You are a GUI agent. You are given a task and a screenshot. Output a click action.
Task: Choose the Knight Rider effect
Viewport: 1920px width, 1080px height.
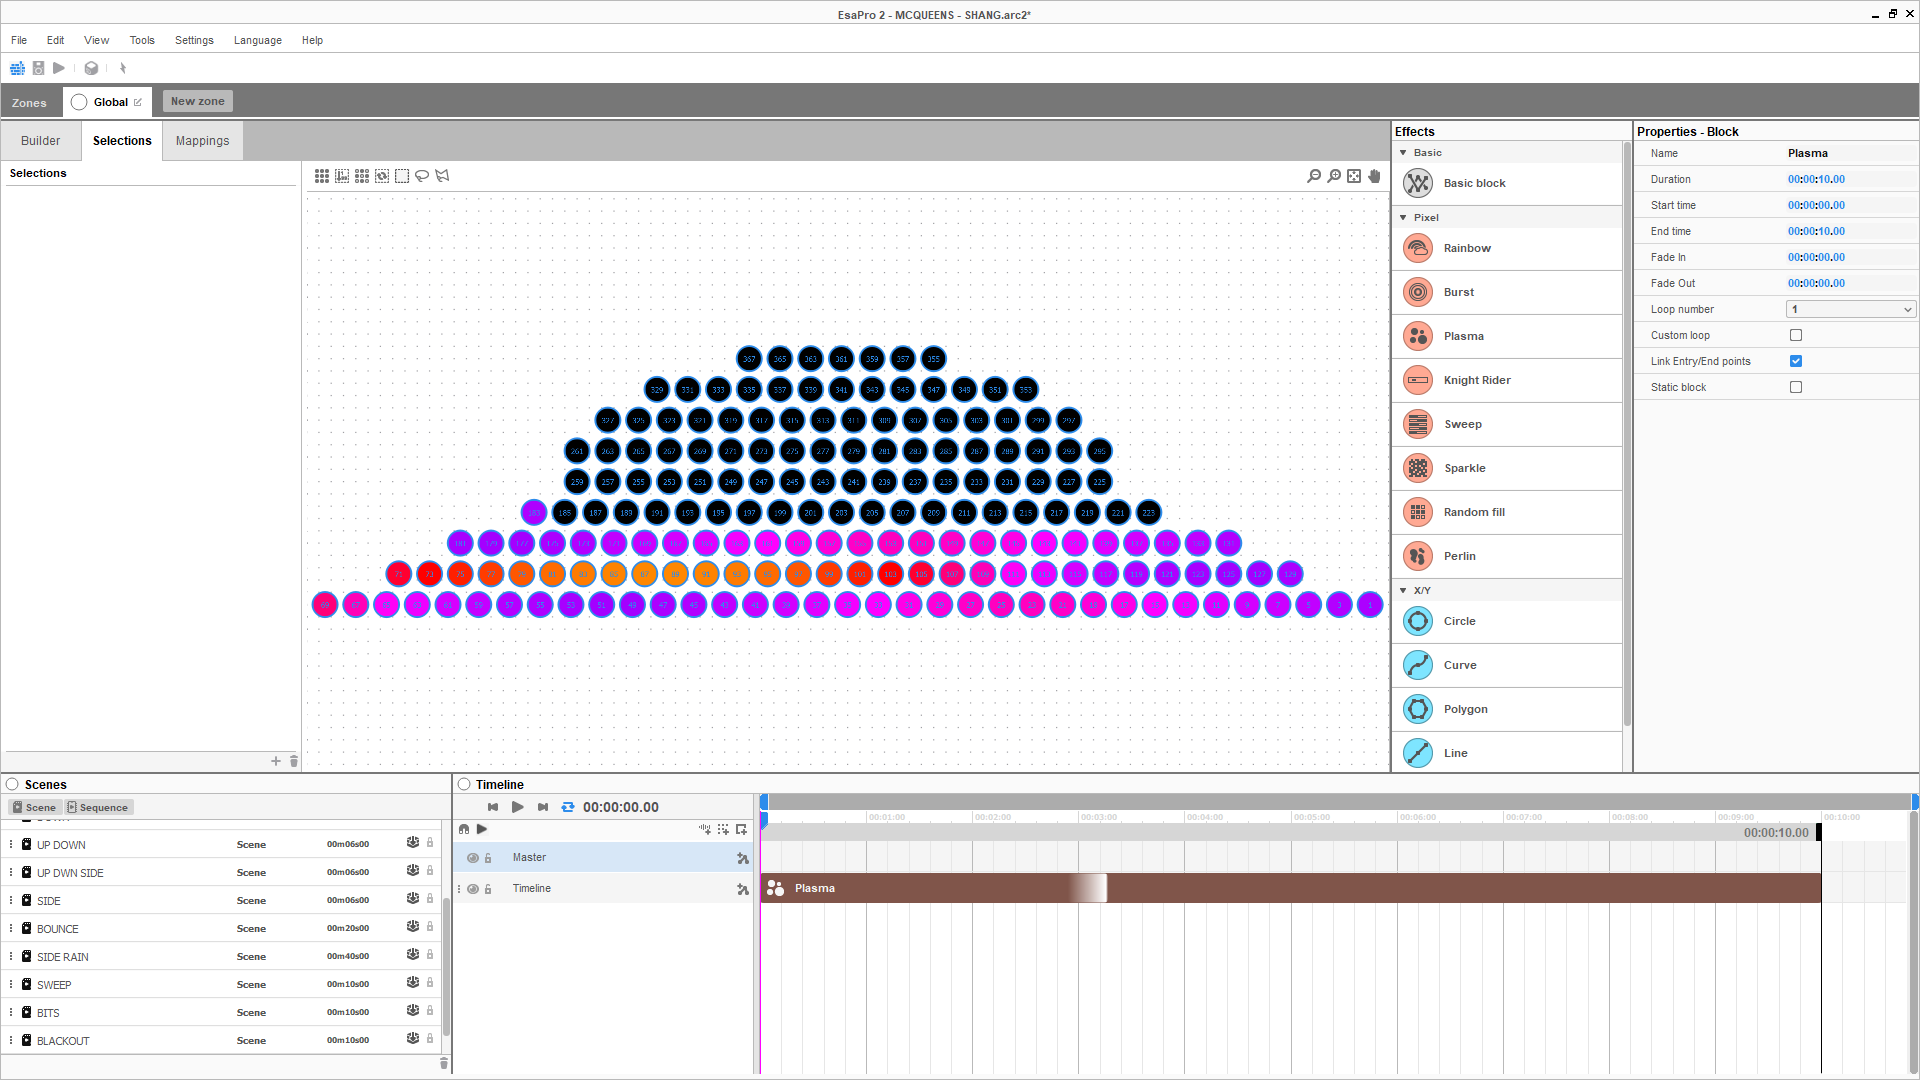1506,381
